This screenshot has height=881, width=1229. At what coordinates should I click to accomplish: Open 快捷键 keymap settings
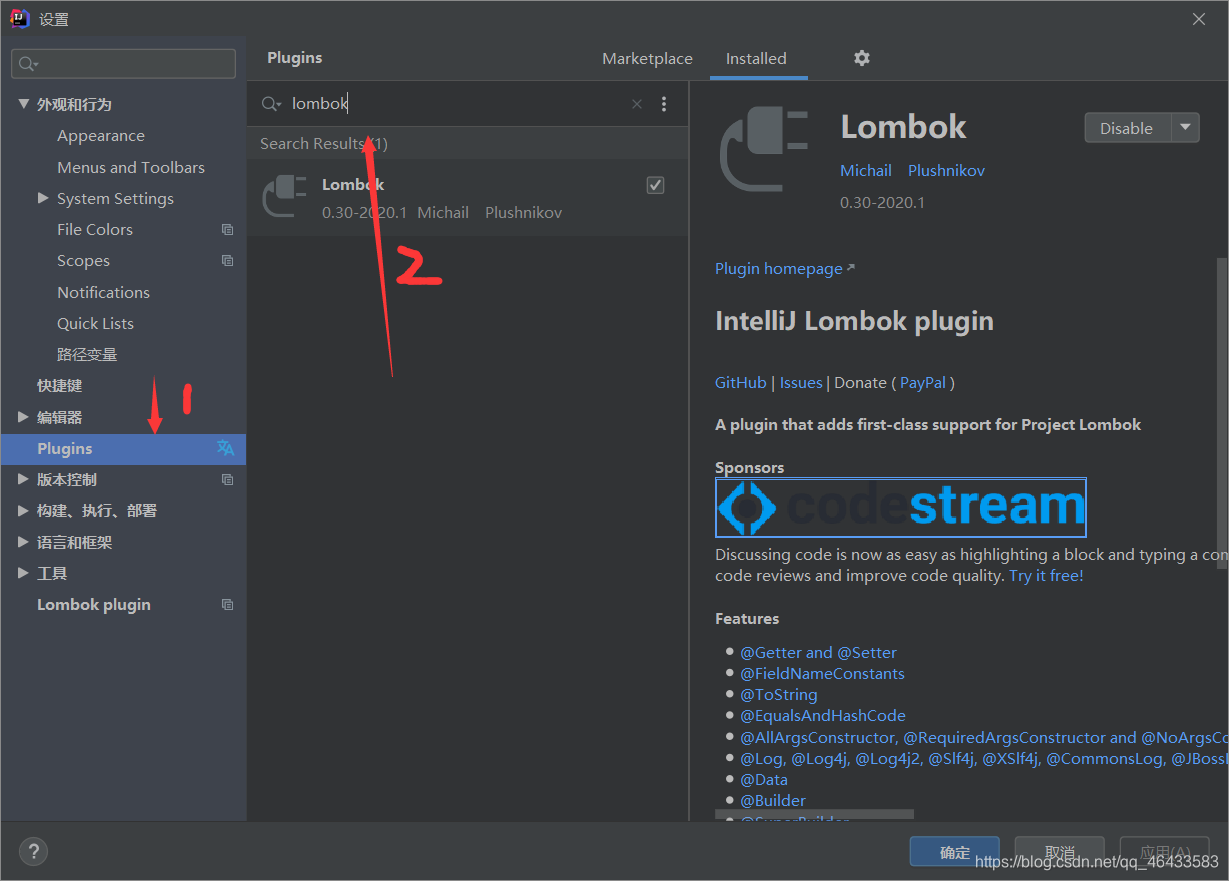coord(59,386)
